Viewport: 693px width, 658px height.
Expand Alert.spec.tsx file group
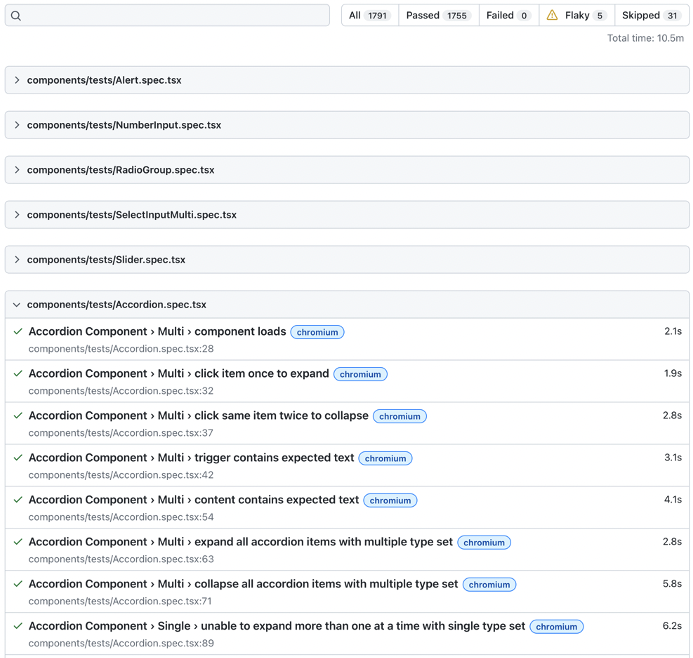(347, 80)
